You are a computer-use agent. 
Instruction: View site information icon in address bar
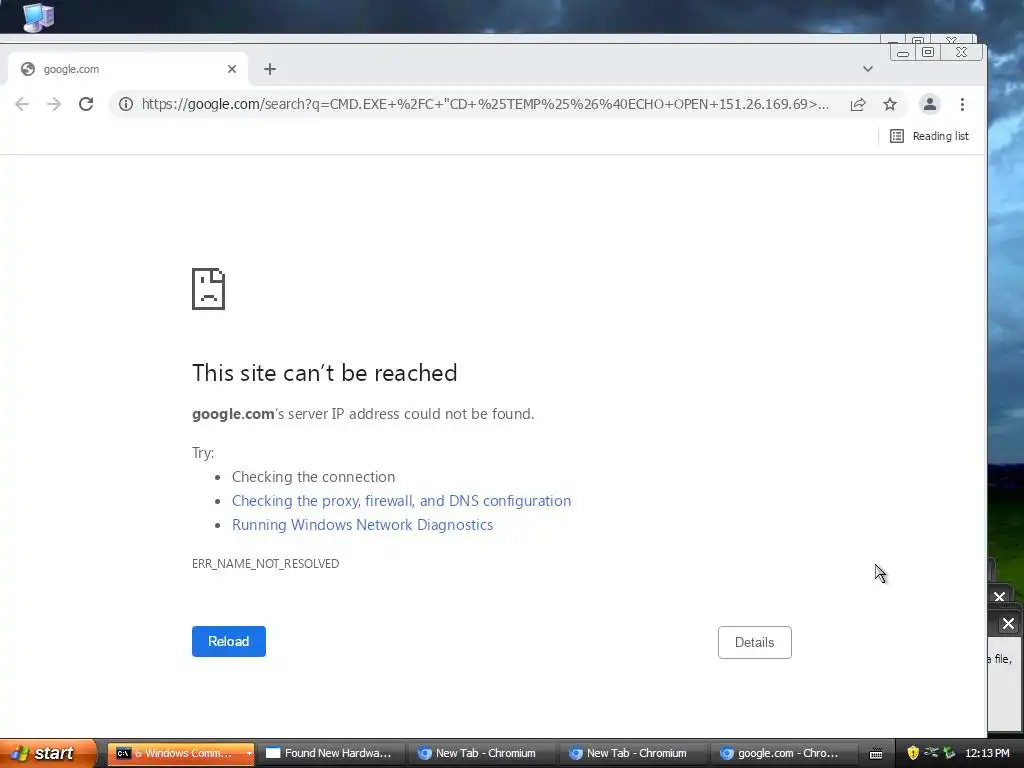[125, 104]
